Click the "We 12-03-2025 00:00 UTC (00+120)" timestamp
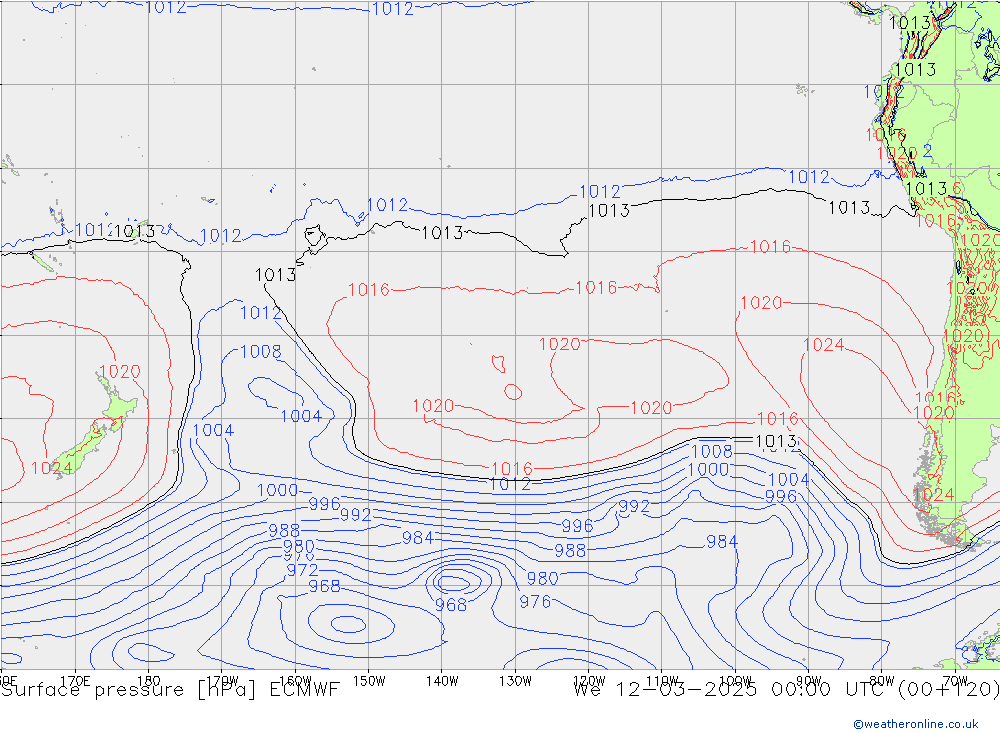 786,690
